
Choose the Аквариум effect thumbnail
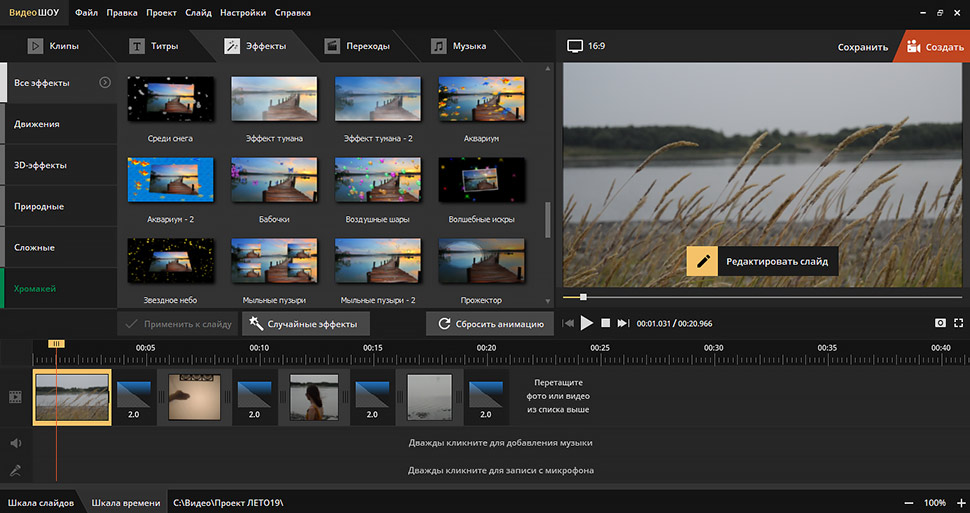point(481,99)
